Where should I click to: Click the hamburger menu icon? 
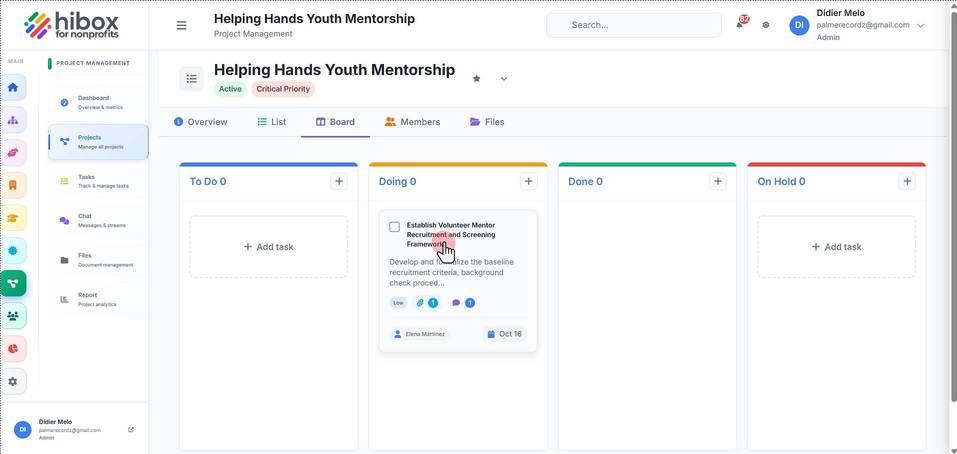(x=181, y=26)
